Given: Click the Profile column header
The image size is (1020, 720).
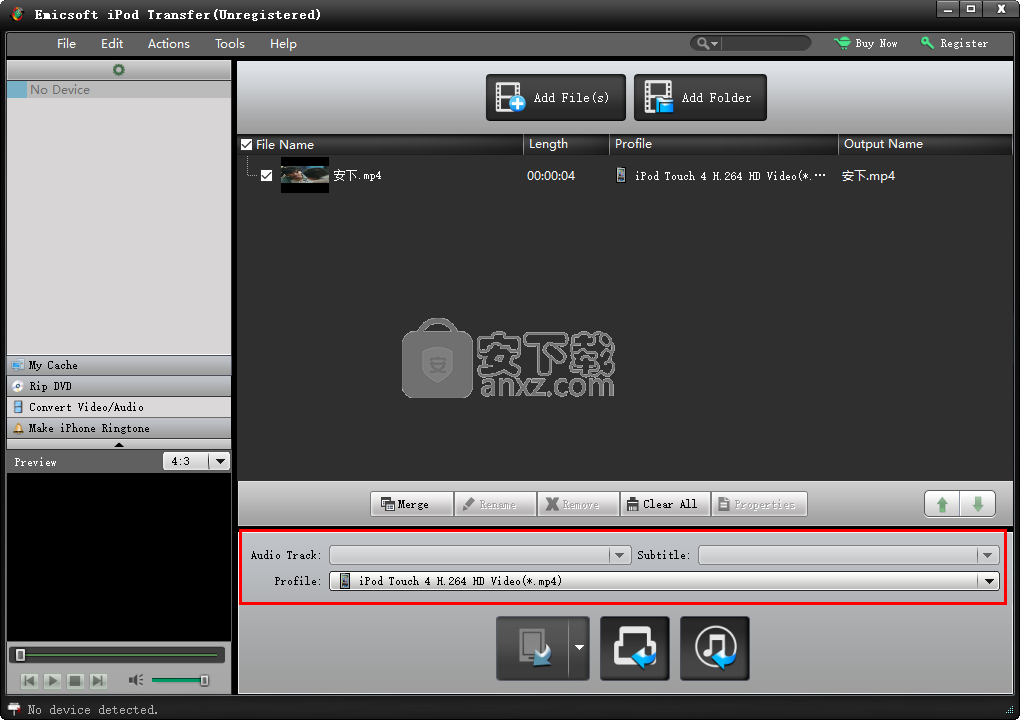Looking at the screenshot, I should tap(723, 144).
